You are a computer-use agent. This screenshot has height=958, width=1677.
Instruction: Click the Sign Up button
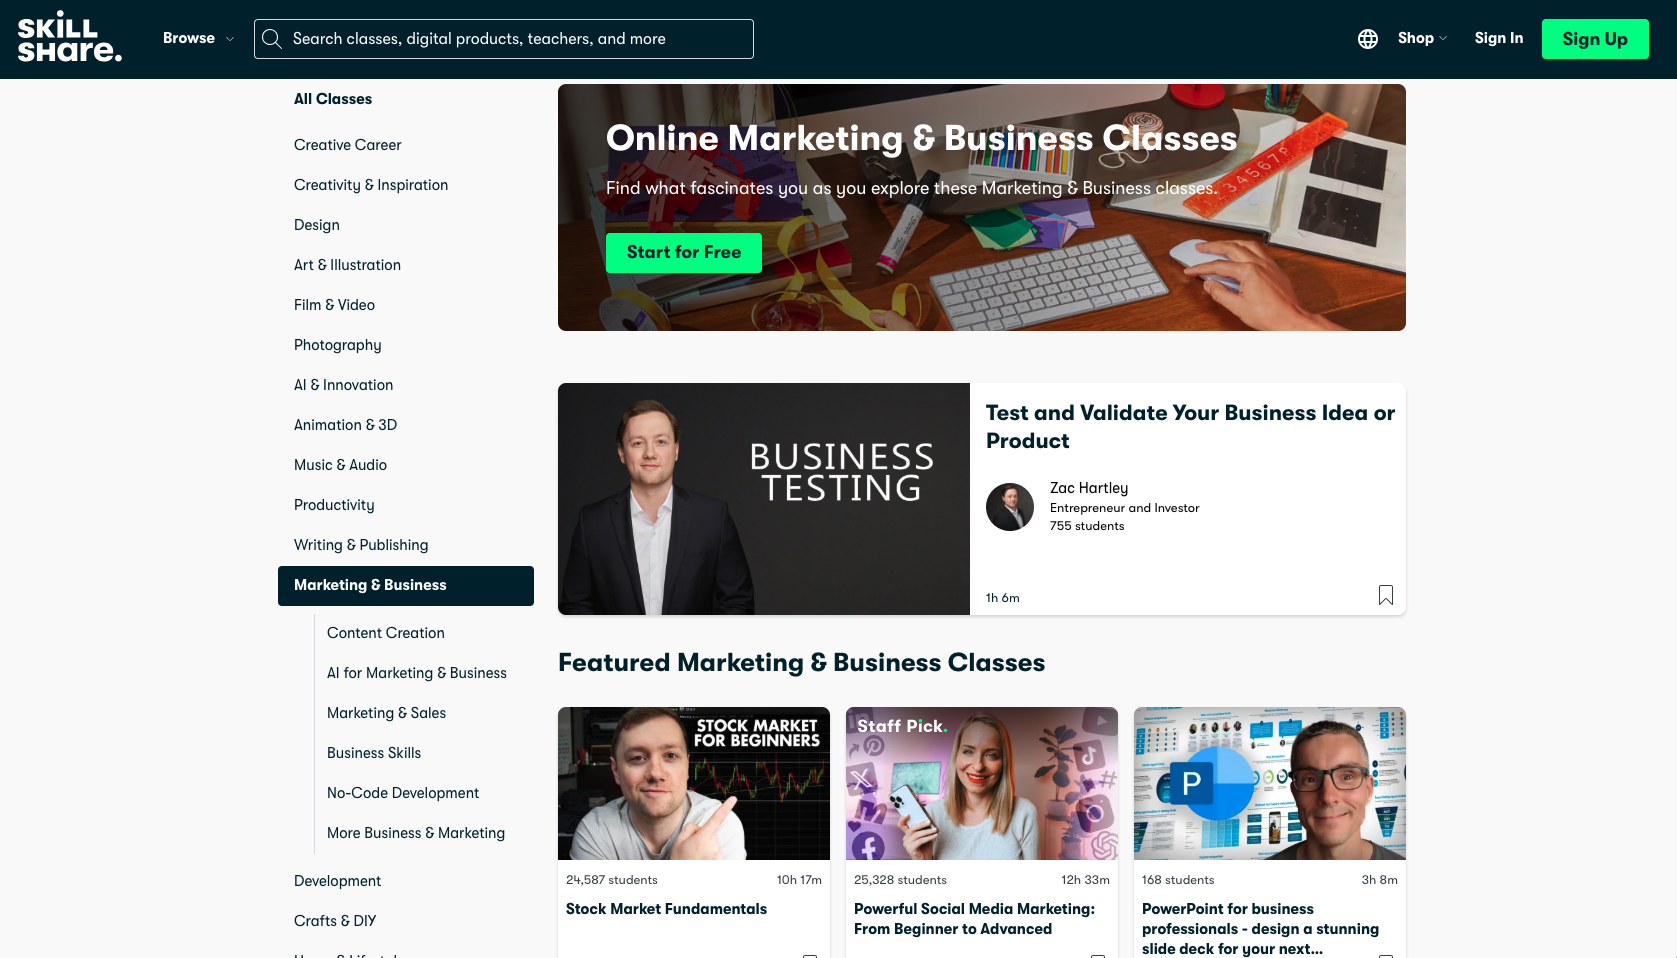pos(1595,39)
